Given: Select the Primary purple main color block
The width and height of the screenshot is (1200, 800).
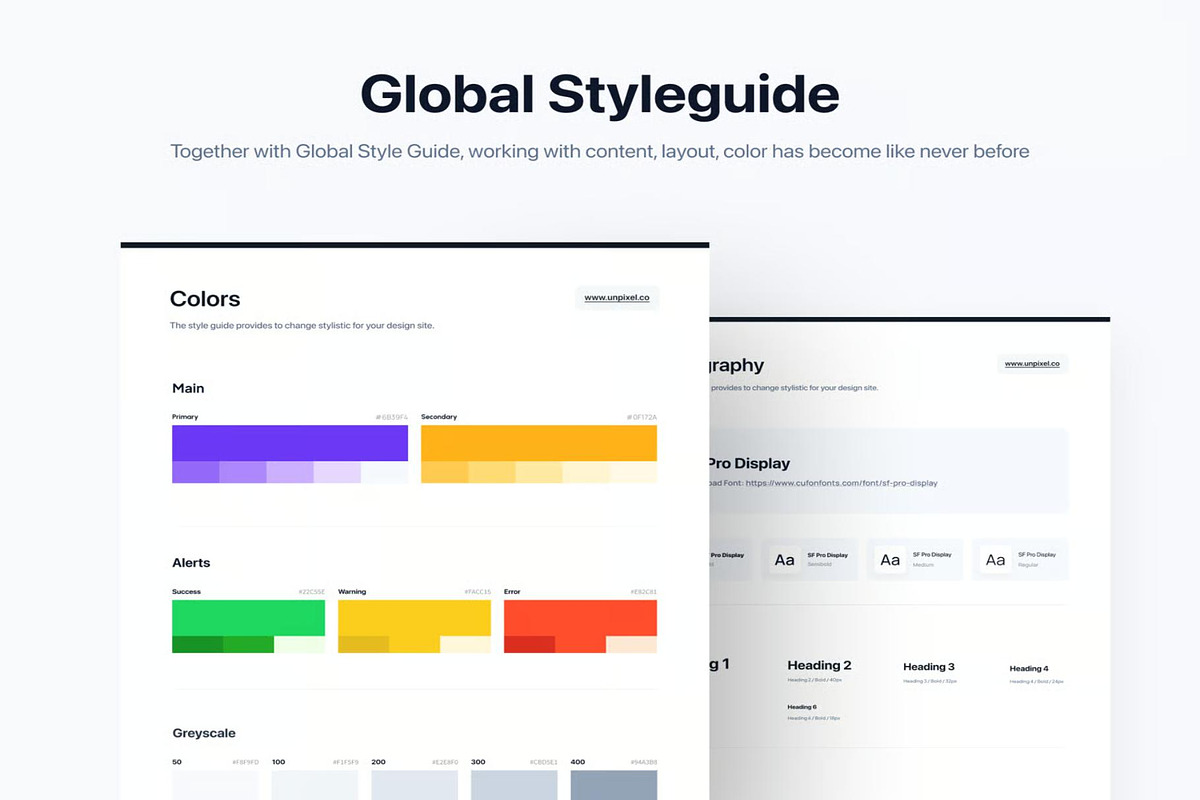Looking at the screenshot, I should (290, 443).
